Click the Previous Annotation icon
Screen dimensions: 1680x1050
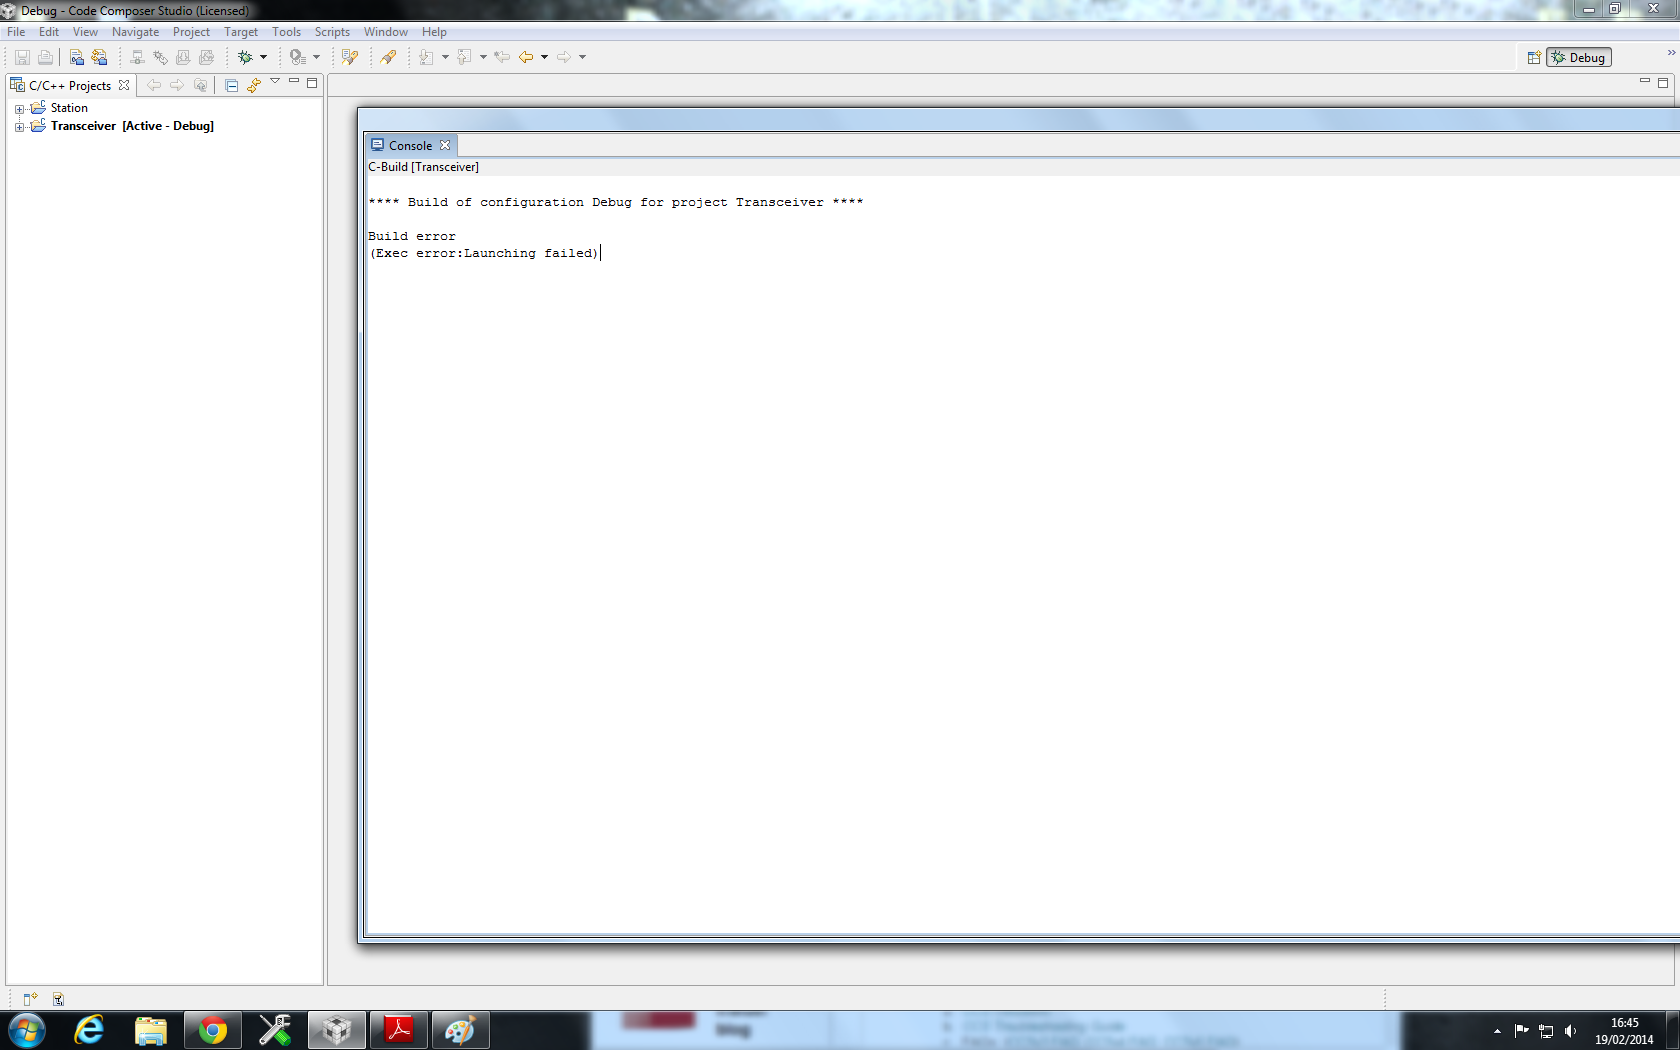pyautogui.click(x=464, y=57)
